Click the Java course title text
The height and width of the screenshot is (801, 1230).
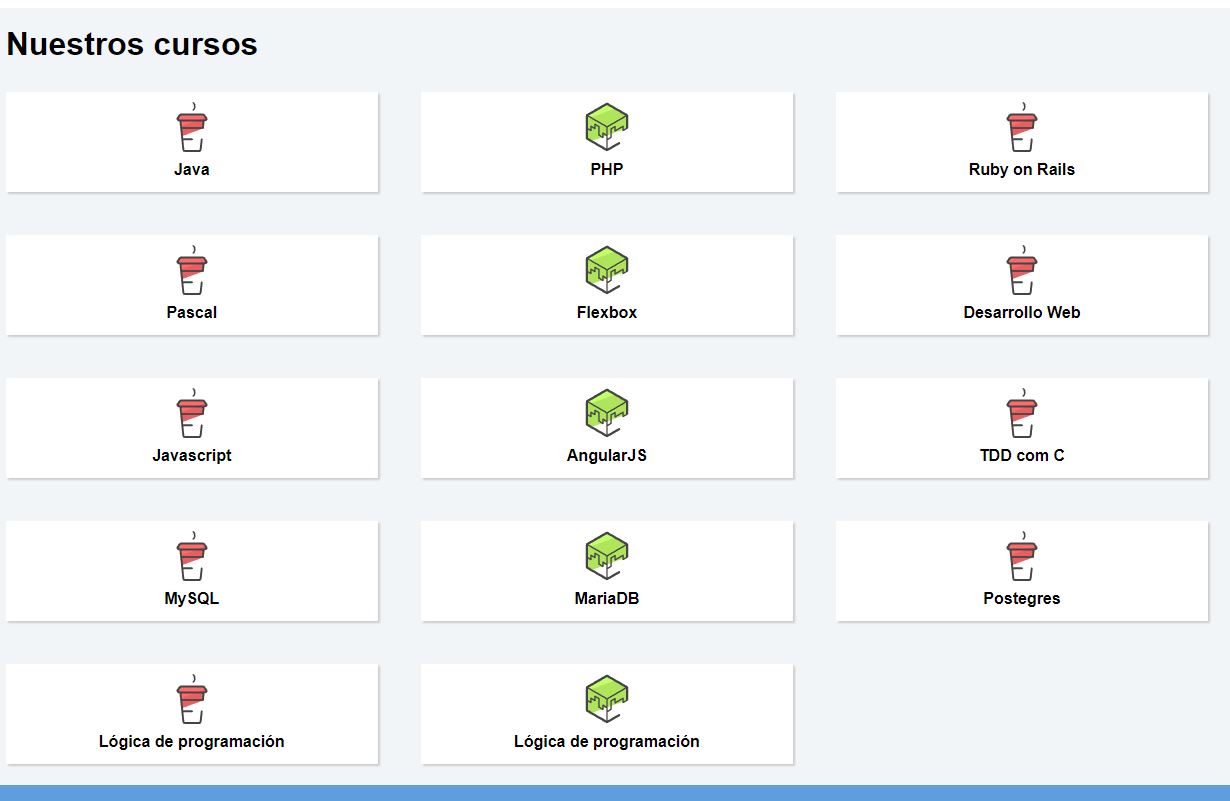point(192,170)
